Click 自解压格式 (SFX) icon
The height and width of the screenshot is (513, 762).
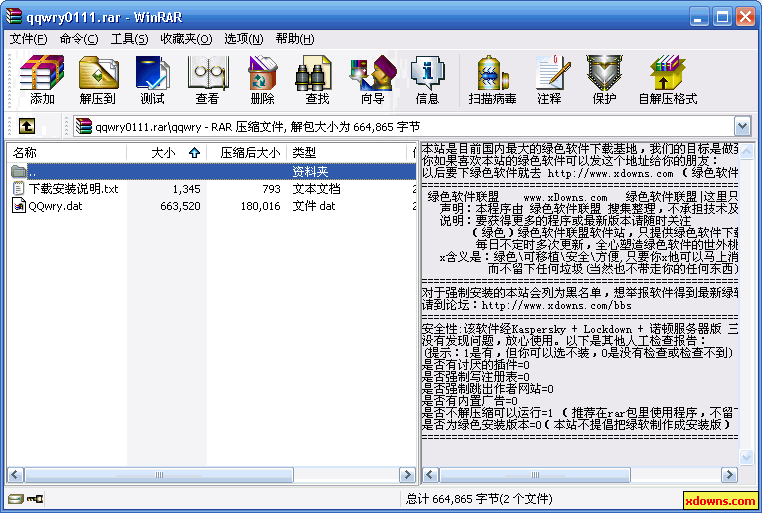tap(668, 80)
